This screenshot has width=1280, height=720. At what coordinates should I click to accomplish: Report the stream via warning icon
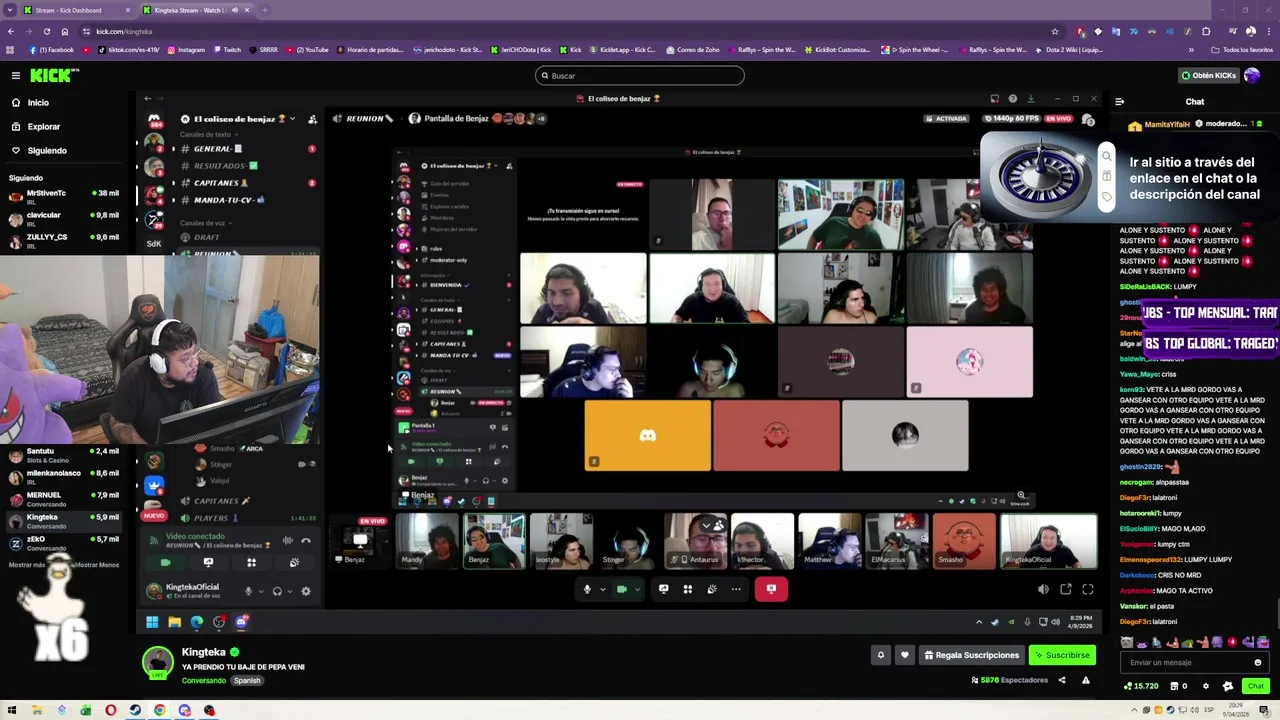click(1086, 680)
